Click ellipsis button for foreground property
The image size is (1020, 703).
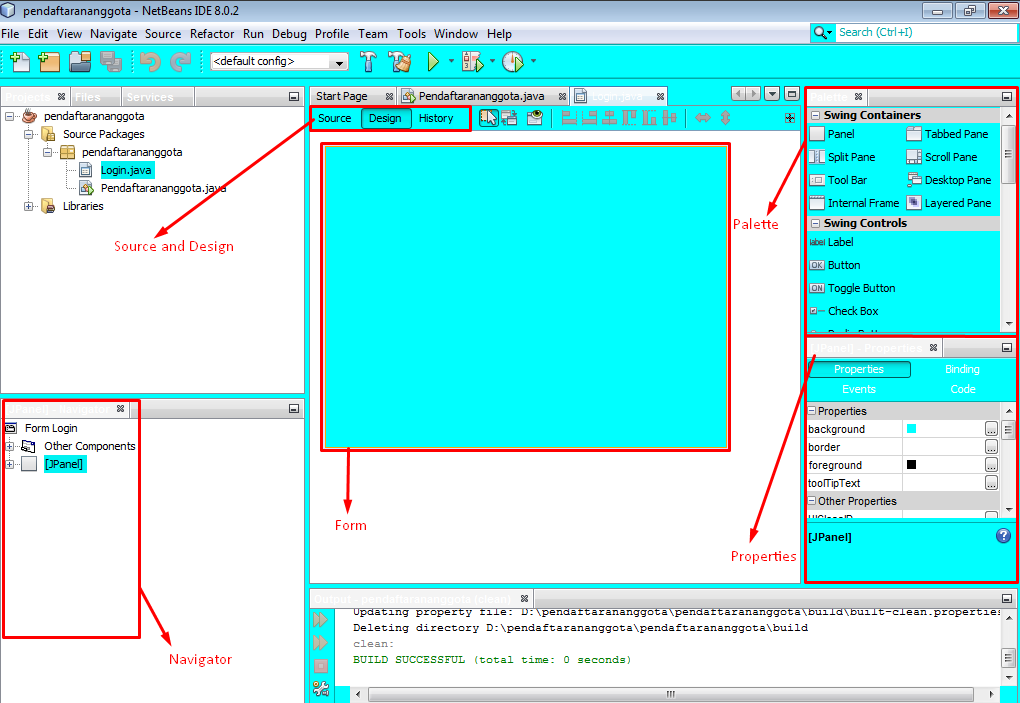click(x=991, y=465)
